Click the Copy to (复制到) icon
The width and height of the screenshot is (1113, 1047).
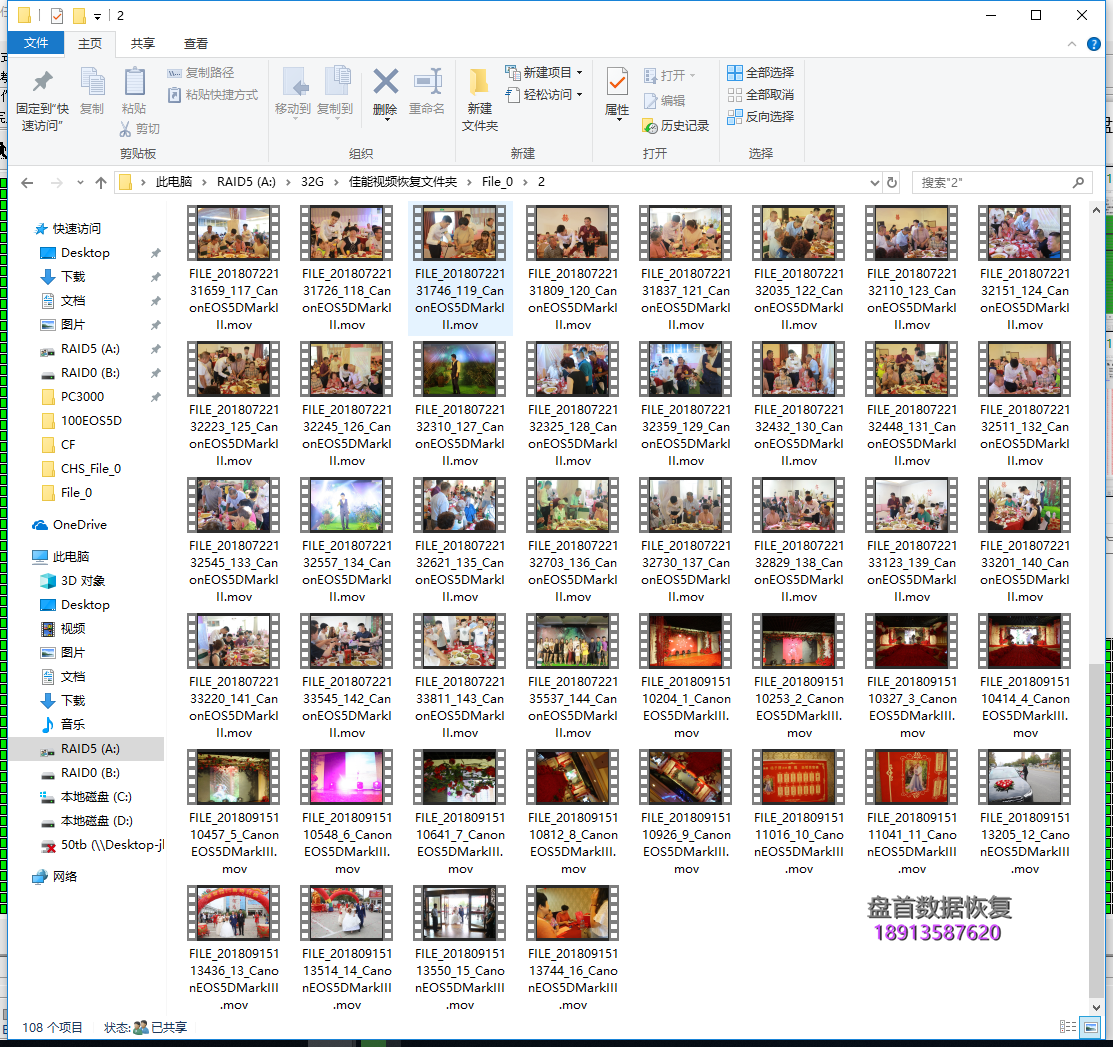[x=336, y=81]
